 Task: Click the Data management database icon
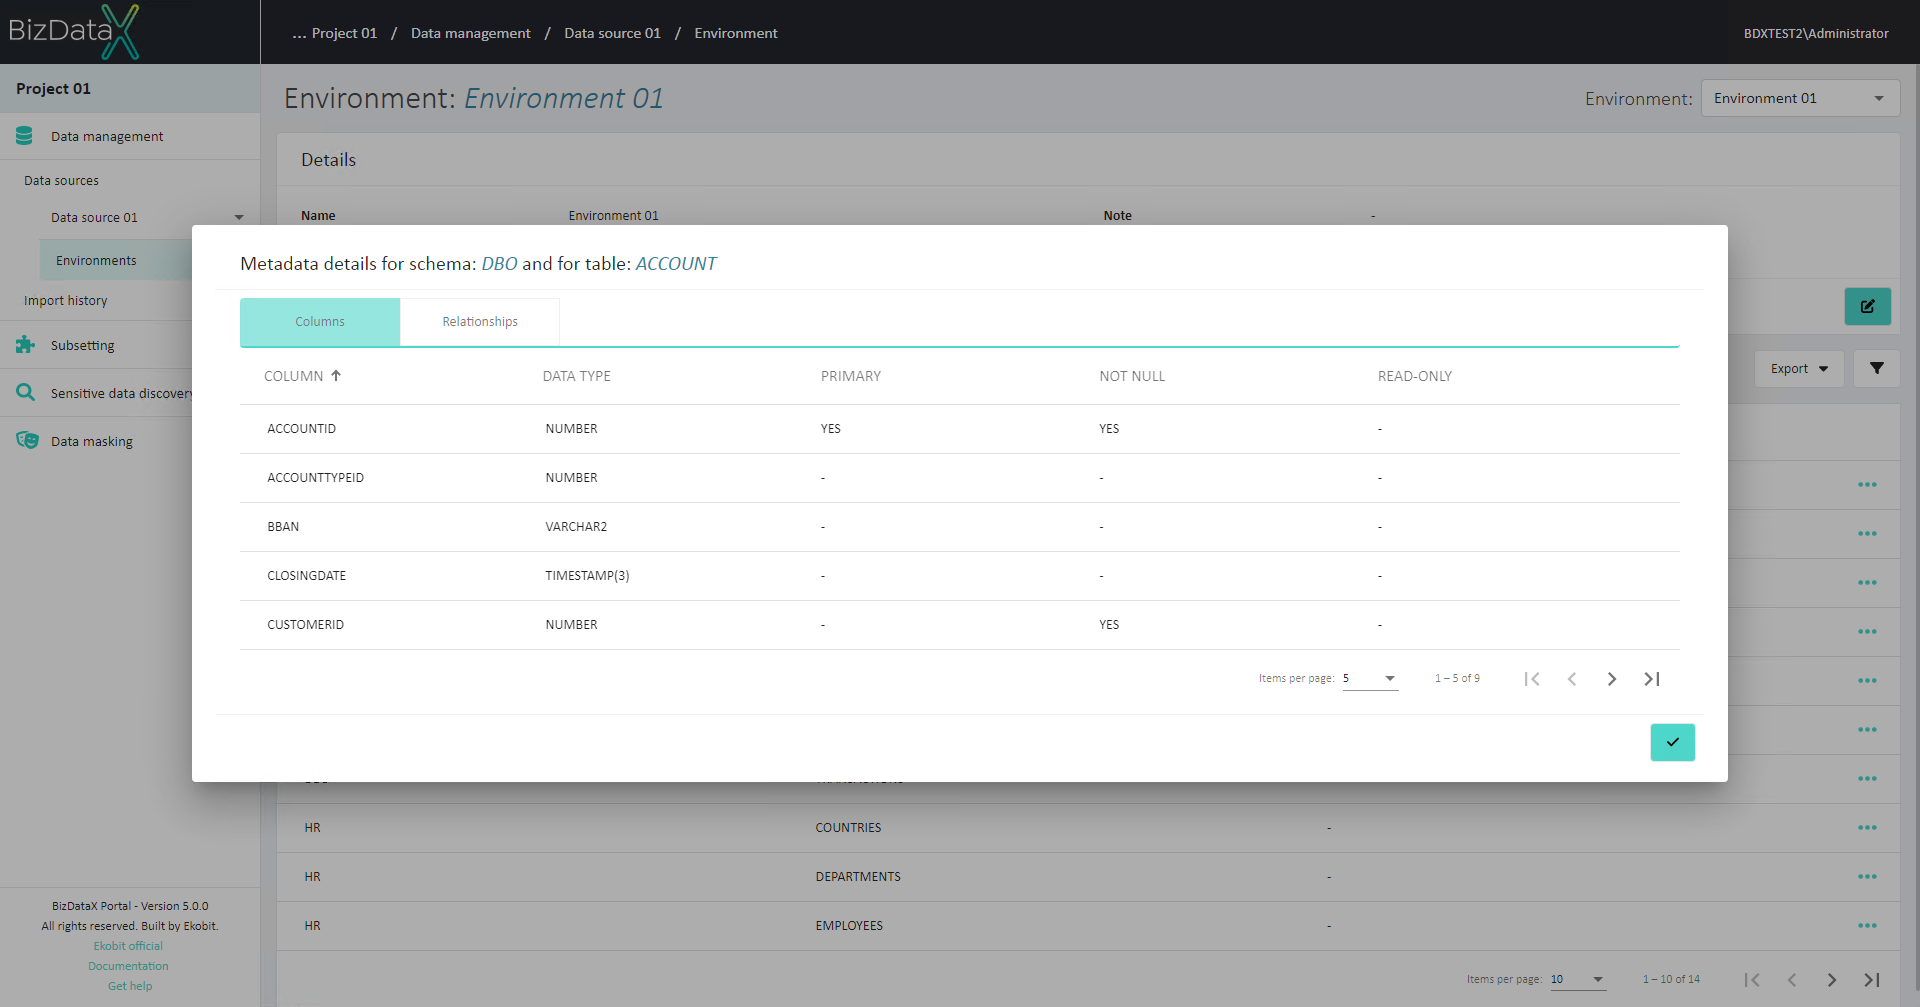[x=25, y=136]
